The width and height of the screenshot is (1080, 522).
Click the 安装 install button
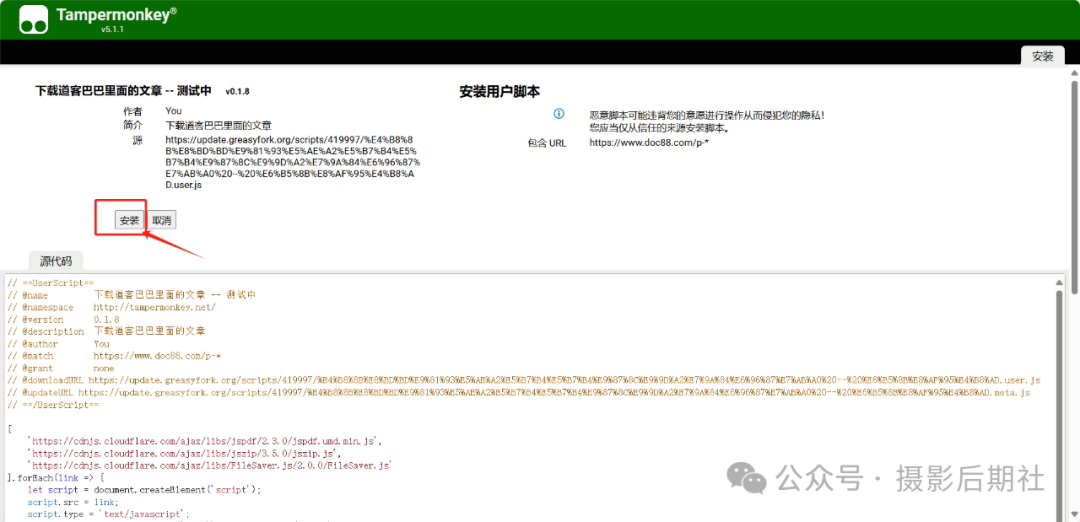click(129, 220)
